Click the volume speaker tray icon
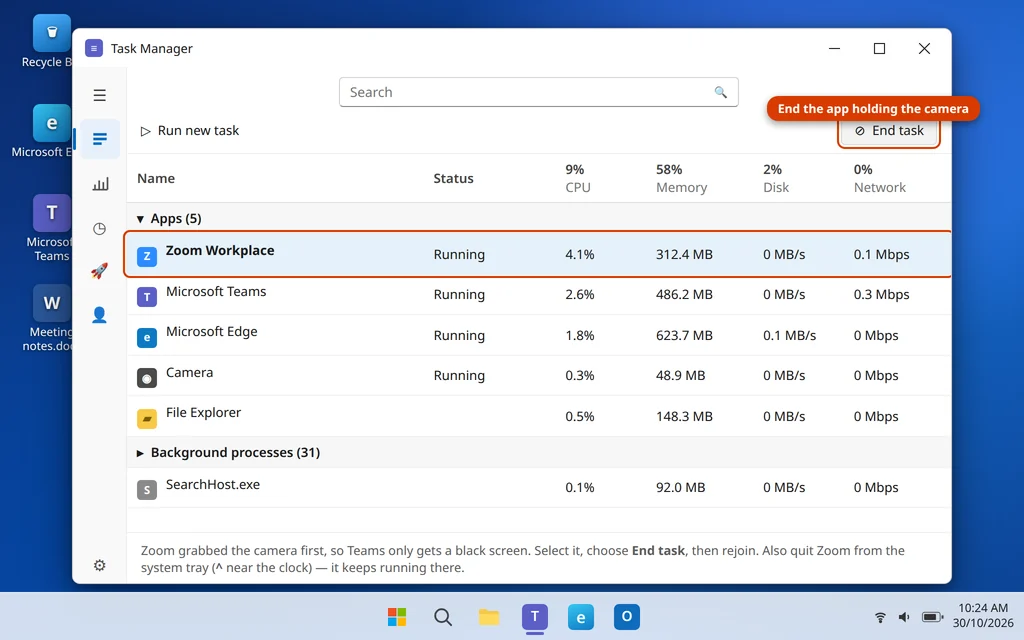The image size is (1024, 640). click(x=904, y=616)
